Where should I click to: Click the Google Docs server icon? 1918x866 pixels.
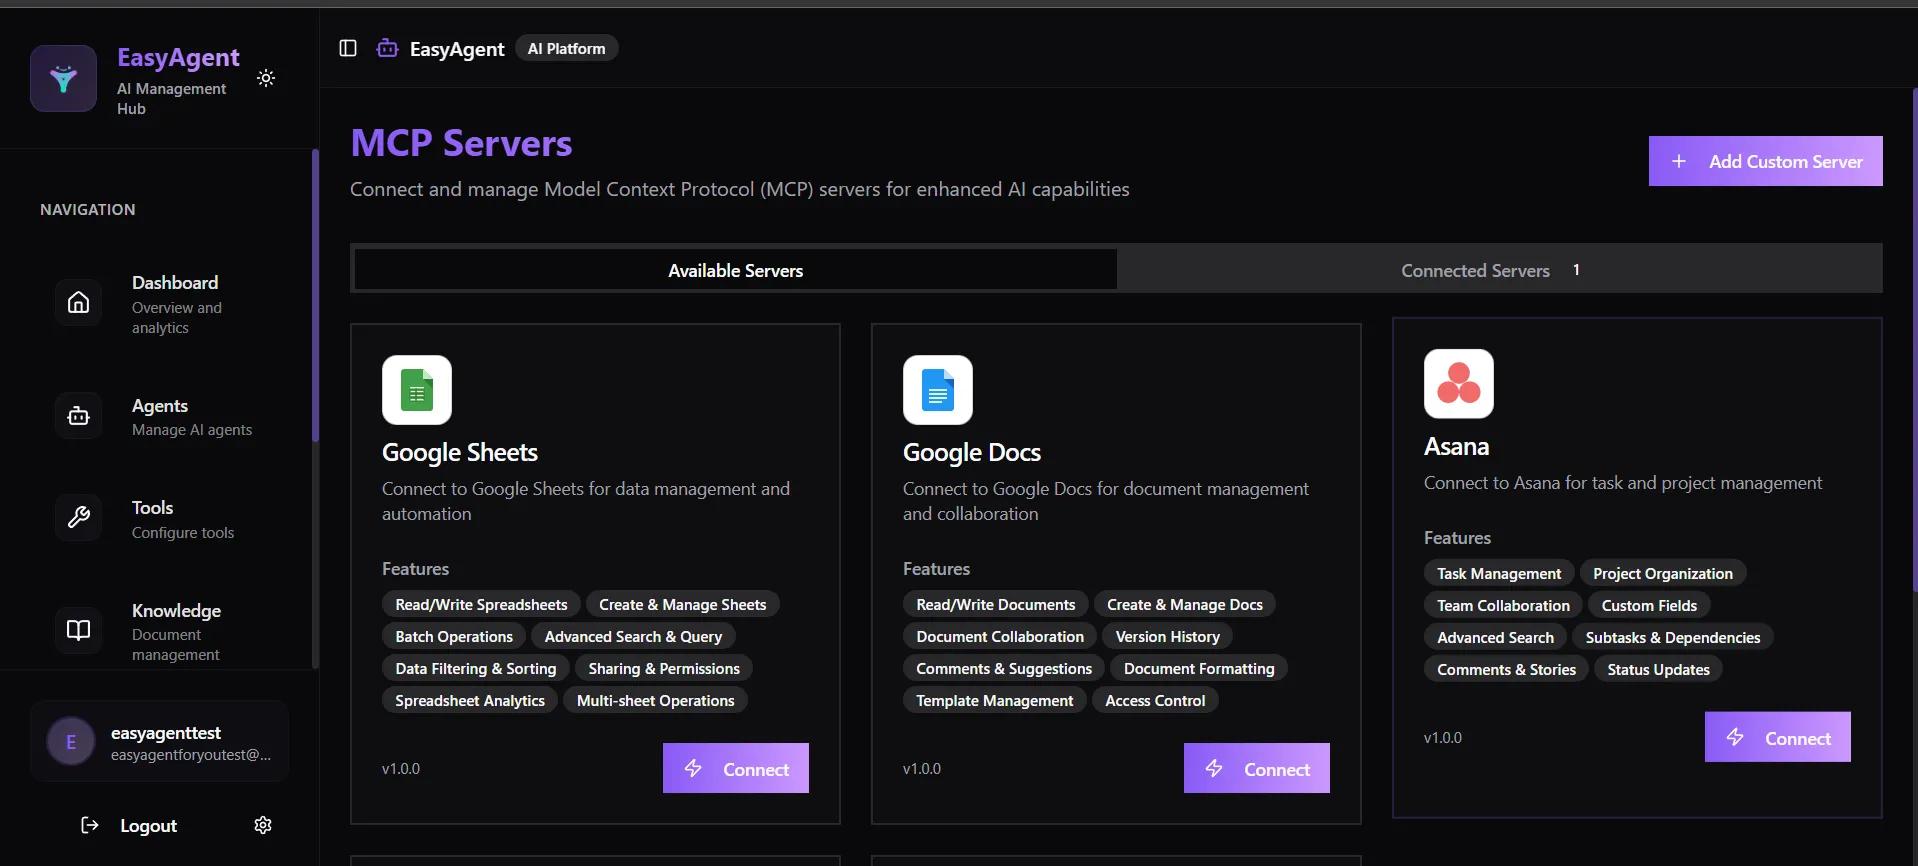[938, 390]
